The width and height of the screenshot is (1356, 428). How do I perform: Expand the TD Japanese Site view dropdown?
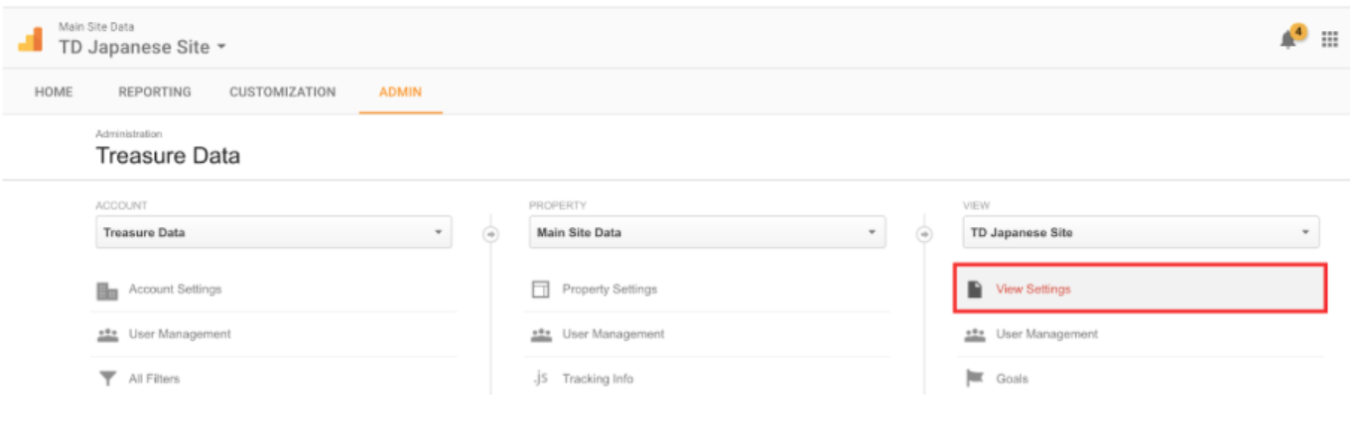coord(1139,233)
